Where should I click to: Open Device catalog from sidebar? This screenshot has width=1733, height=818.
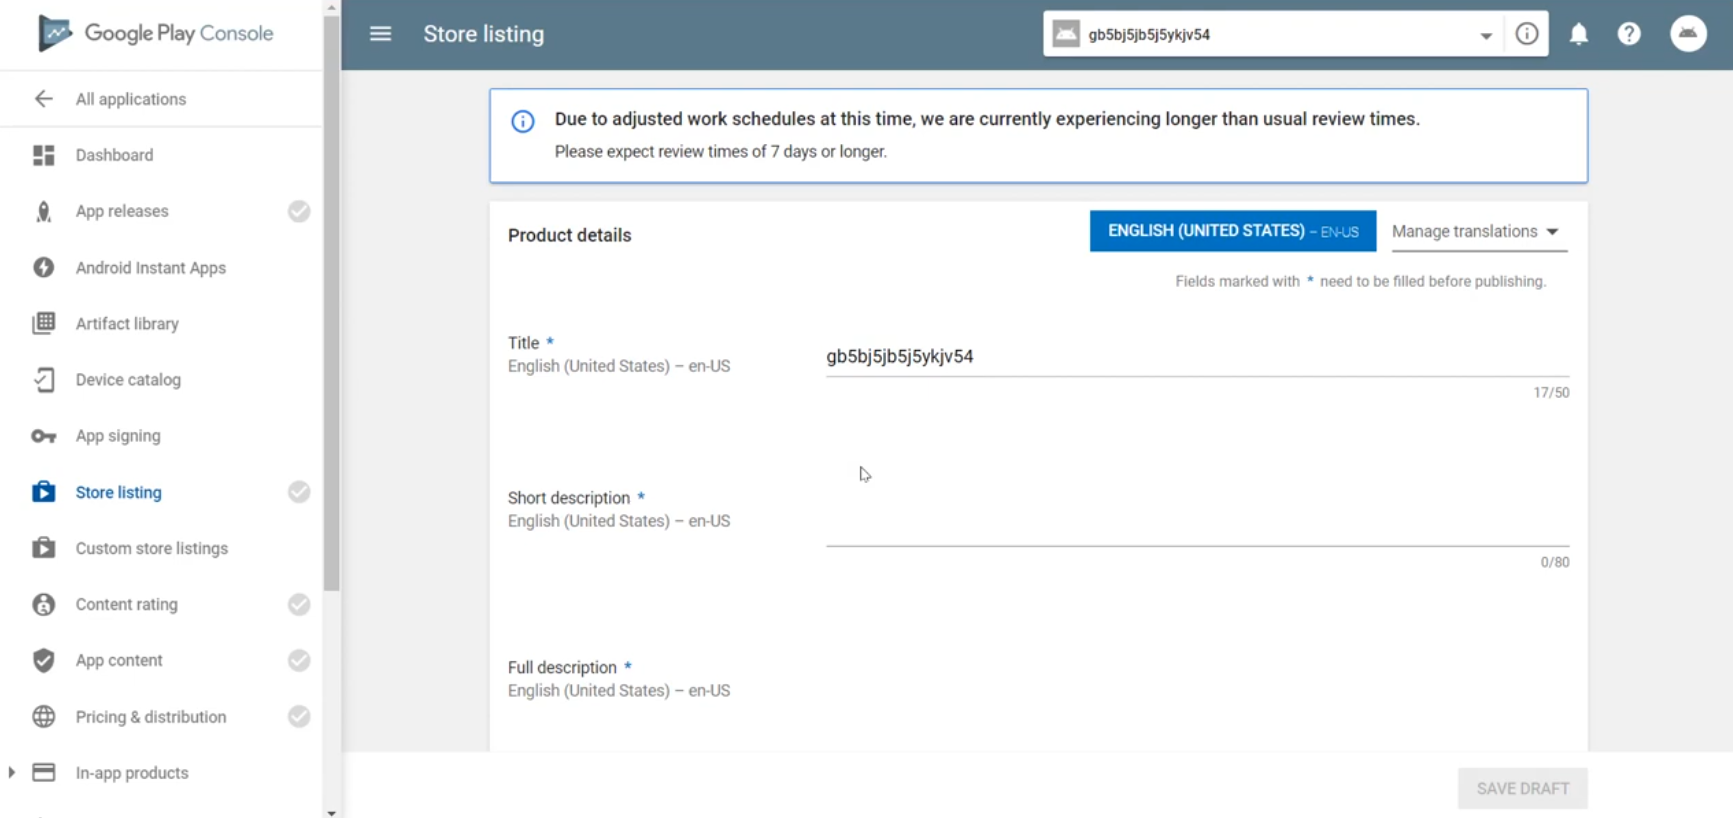point(128,380)
